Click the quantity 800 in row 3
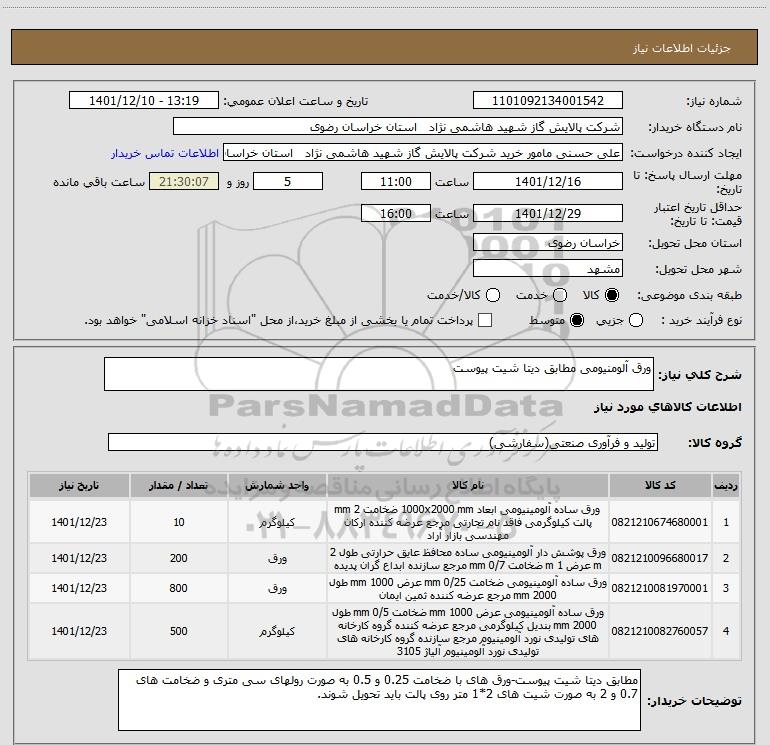This screenshot has width=770, height=745. 179,588
